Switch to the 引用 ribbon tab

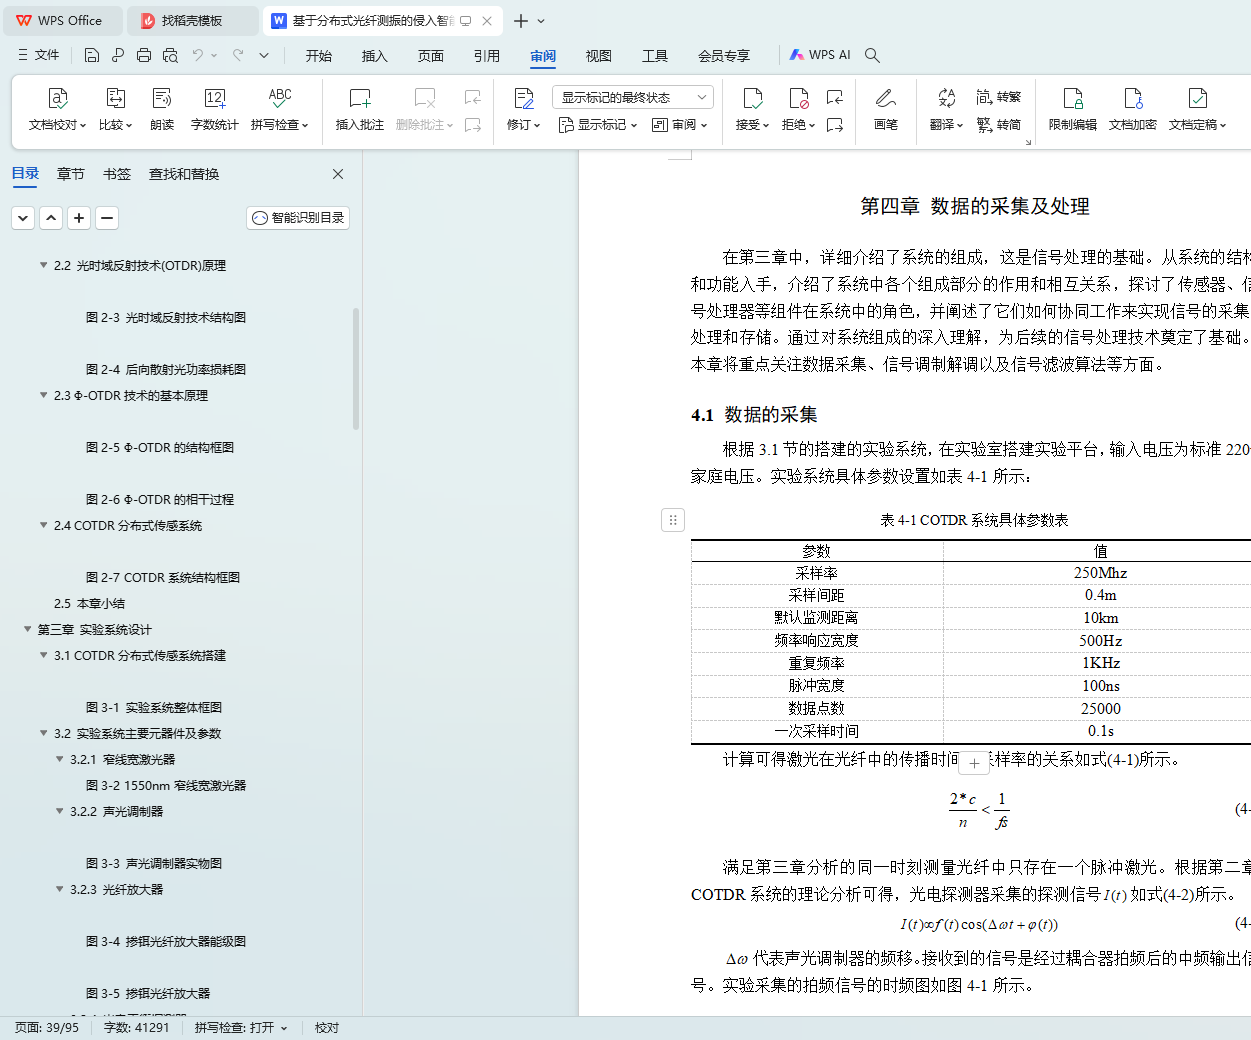click(x=487, y=56)
